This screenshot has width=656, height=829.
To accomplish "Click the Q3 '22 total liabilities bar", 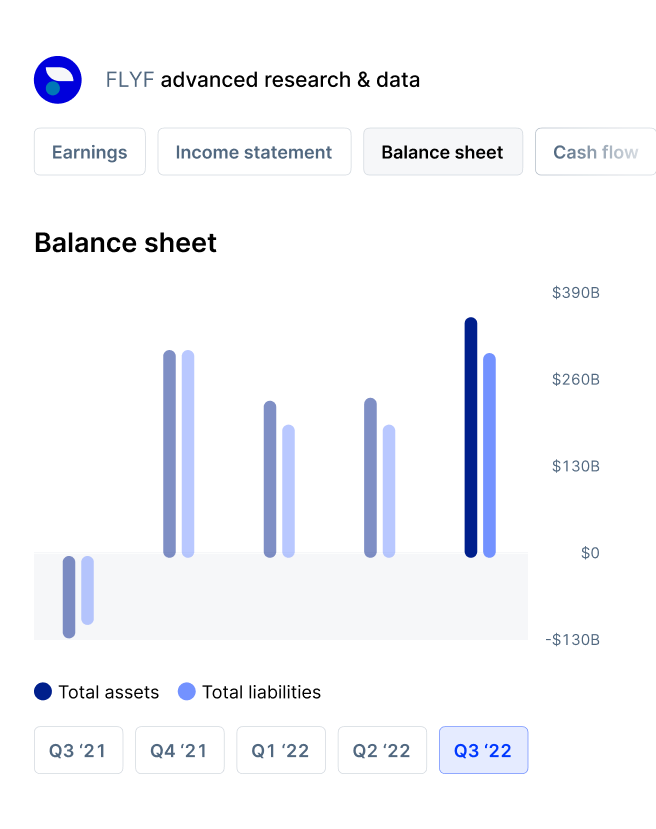I will (489, 455).
